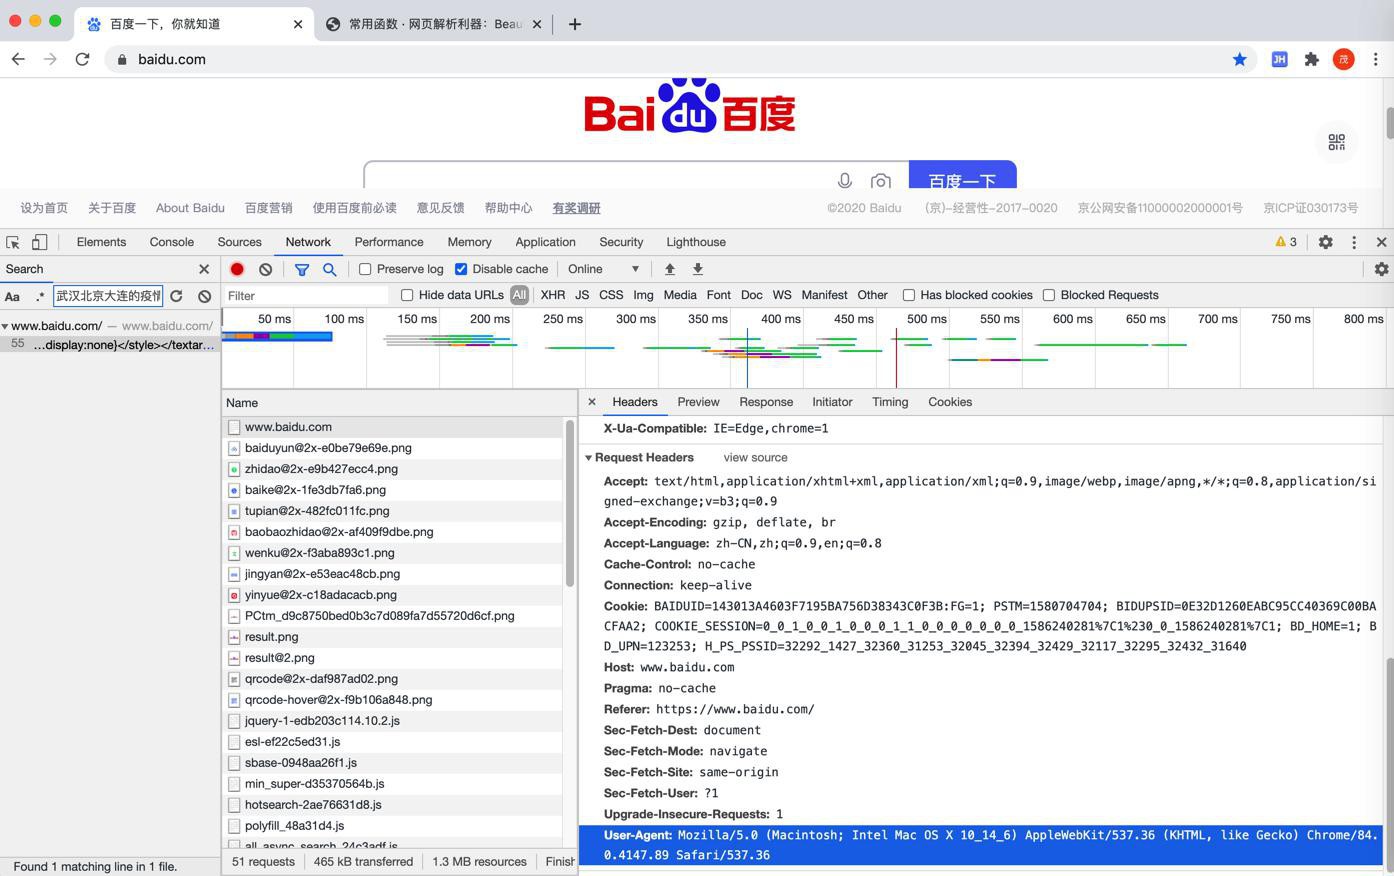Toggle the network filter funnel icon
Image resolution: width=1394 pixels, height=876 pixels.
(301, 269)
